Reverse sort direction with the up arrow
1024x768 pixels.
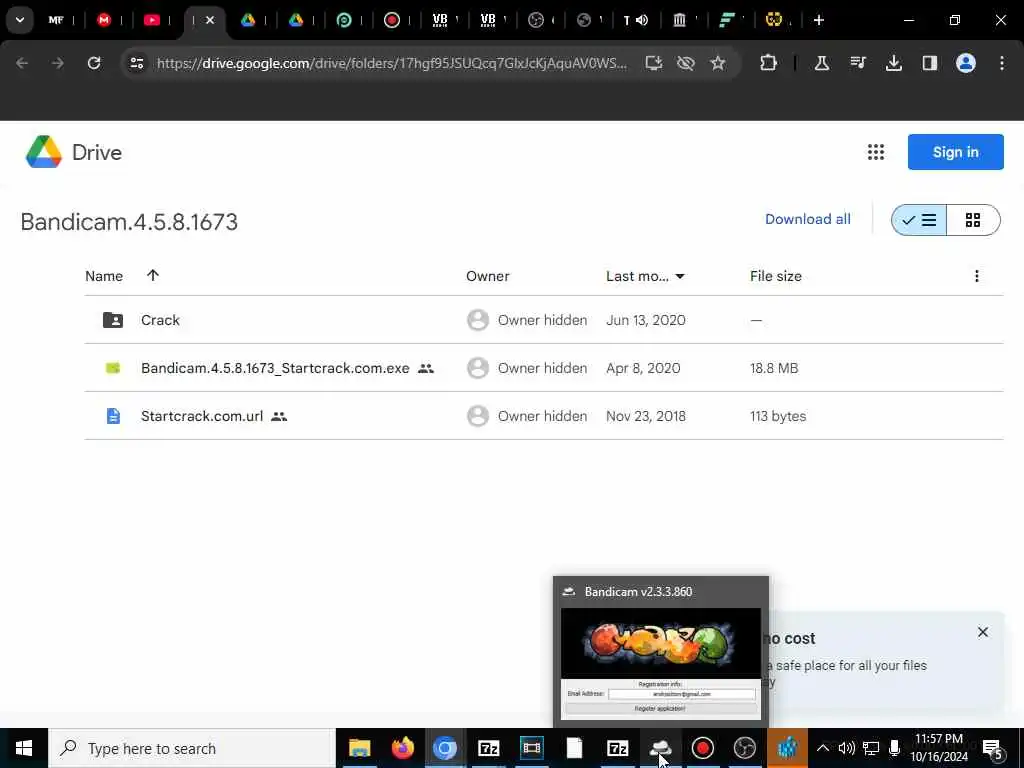point(153,276)
